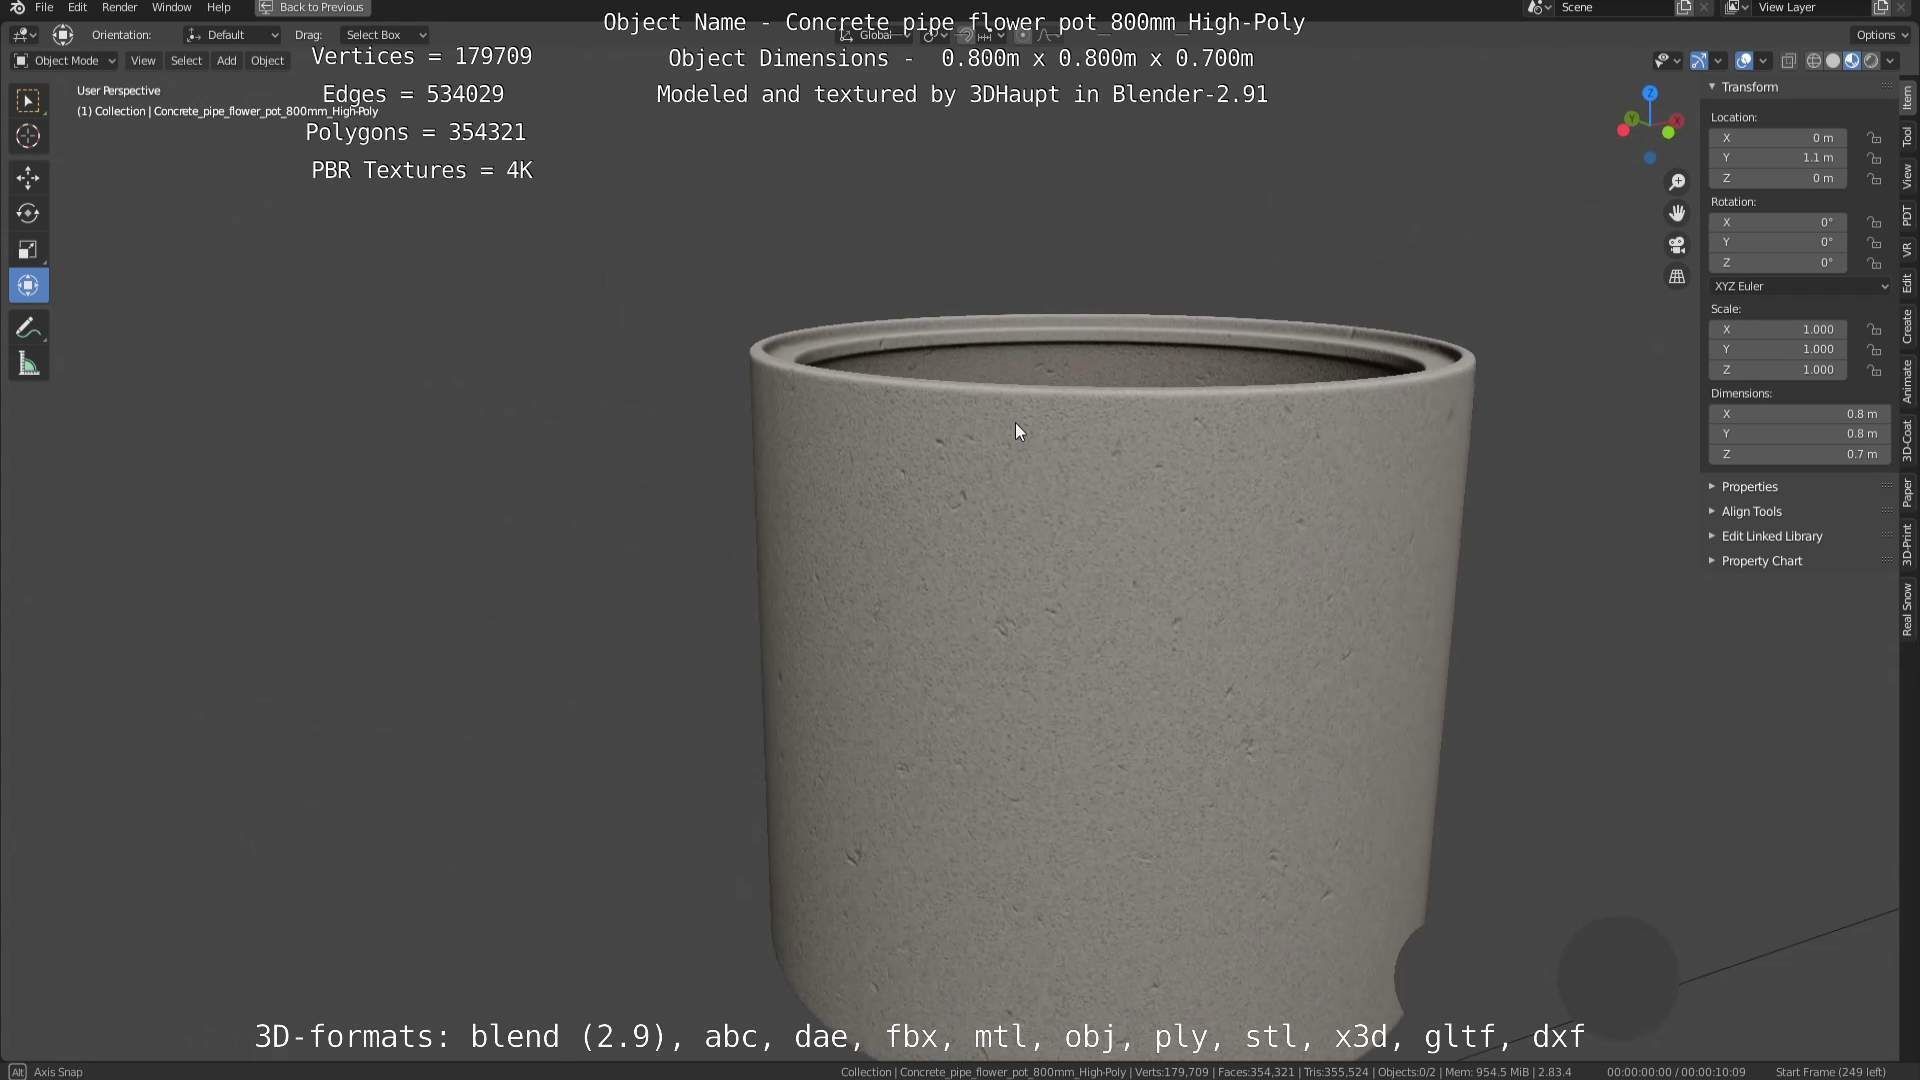The height and width of the screenshot is (1080, 1920).
Task: Toggle lock on Location Y
Action: 1875,158
